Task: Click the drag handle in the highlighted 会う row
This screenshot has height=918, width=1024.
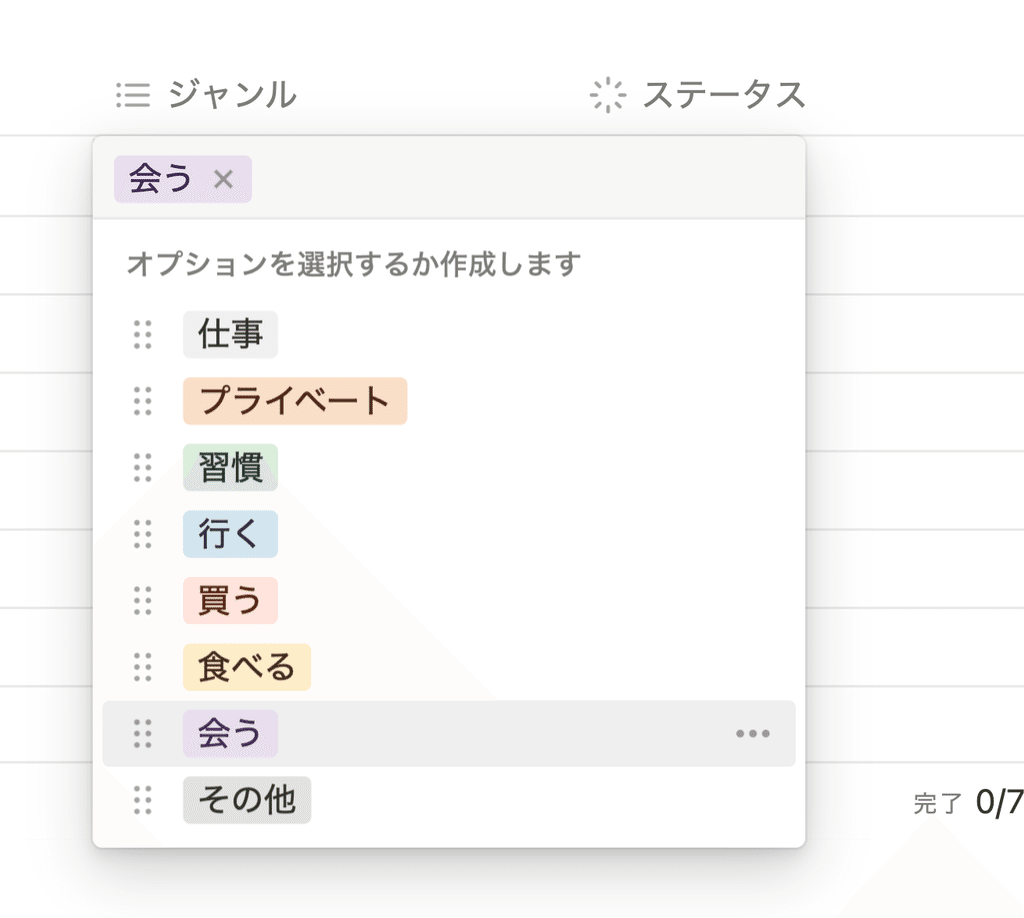Action: pos(142,734)
